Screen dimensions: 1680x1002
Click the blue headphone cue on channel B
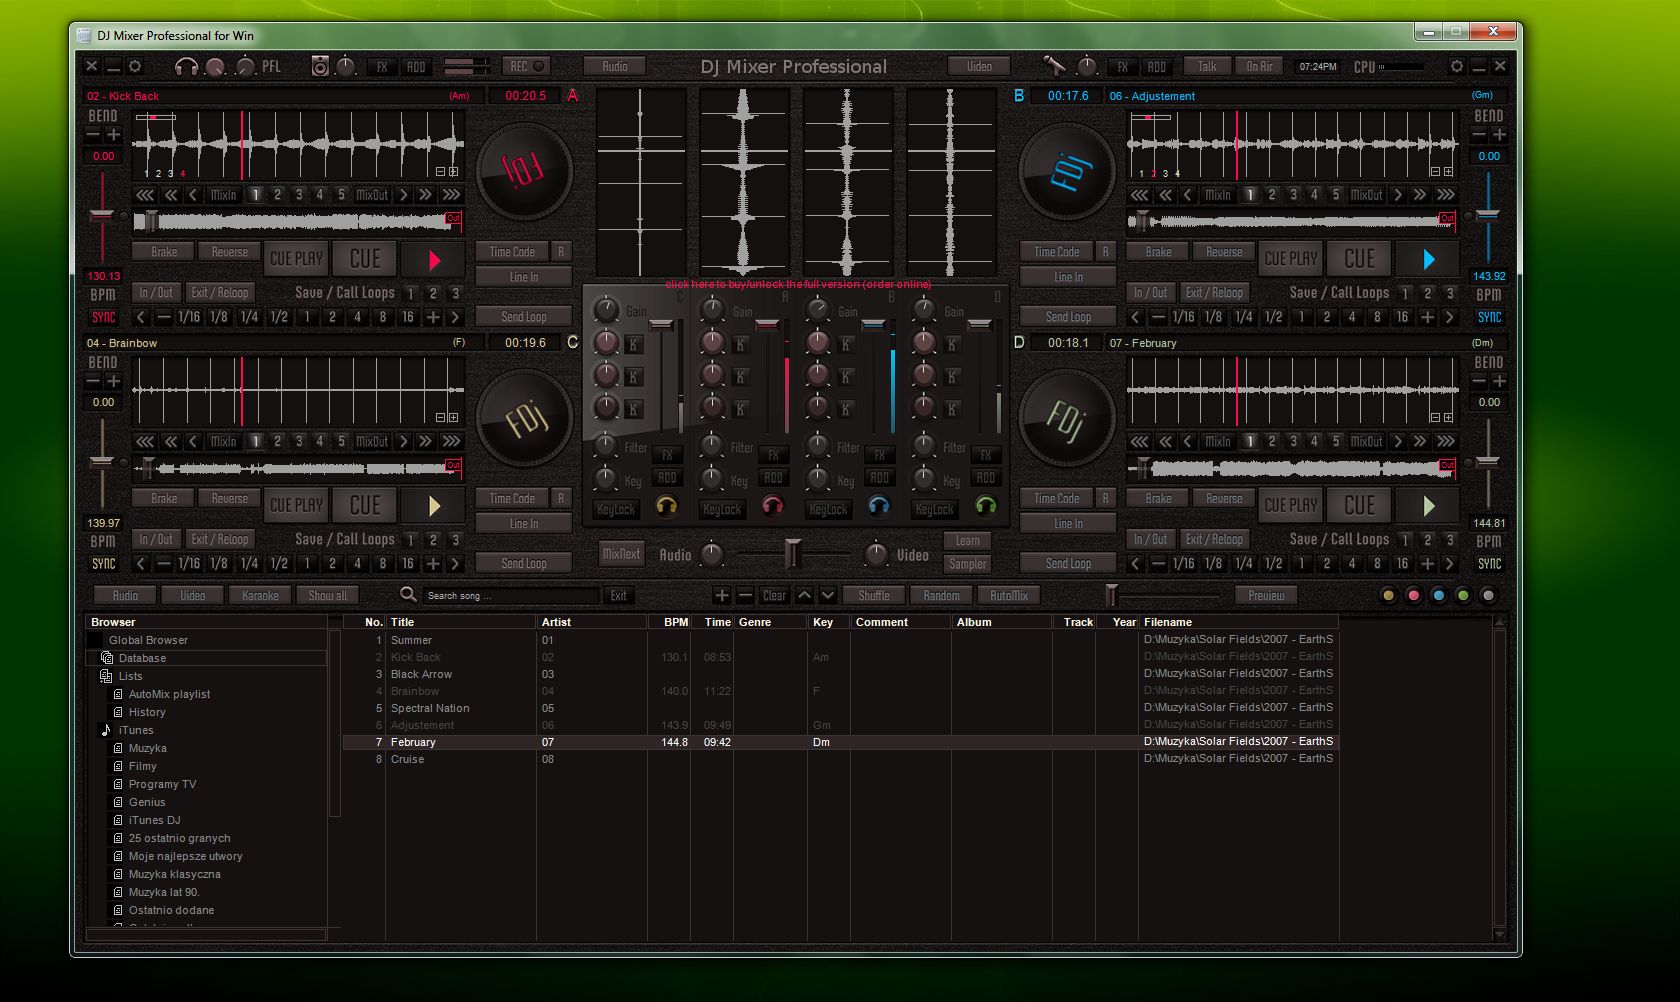click(879, 506)
